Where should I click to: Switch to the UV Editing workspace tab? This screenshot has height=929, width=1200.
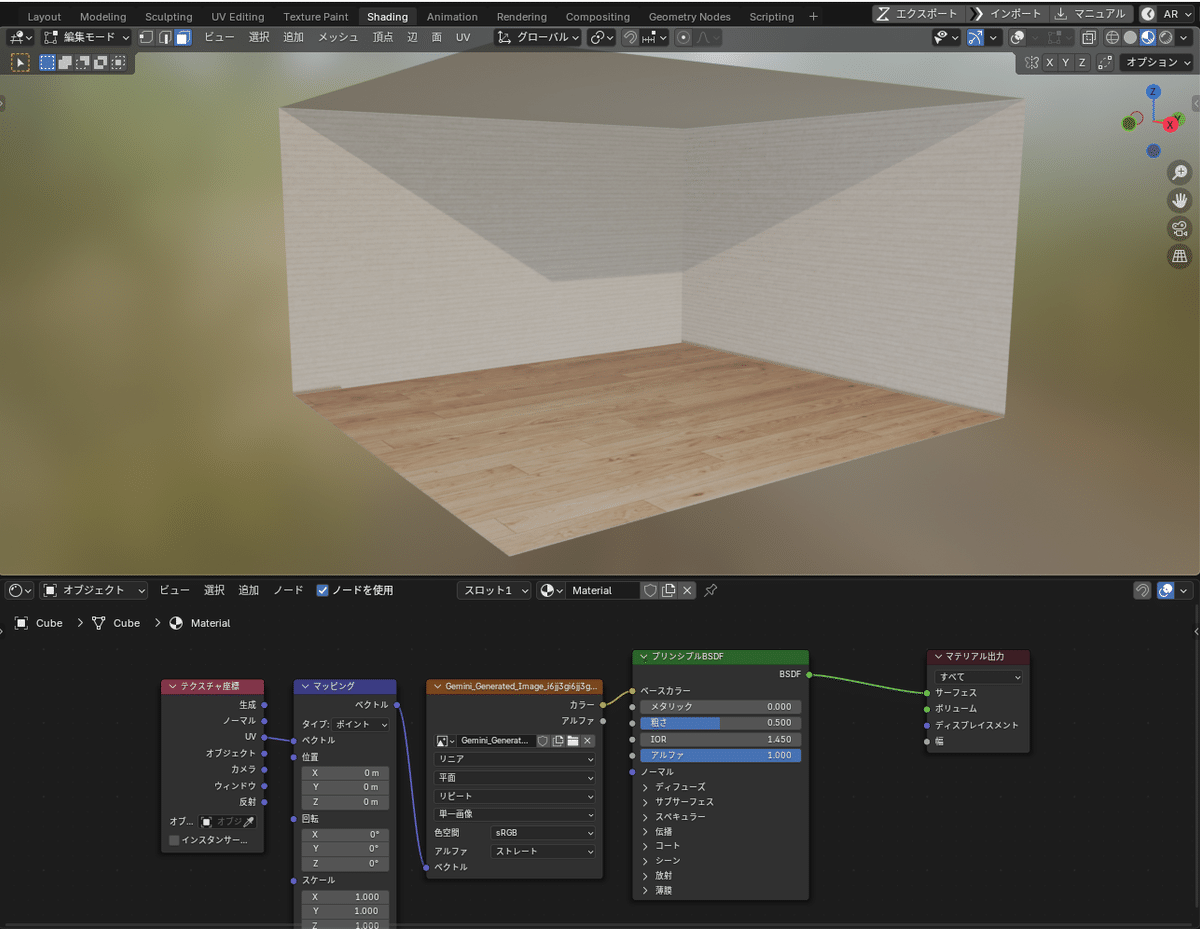click(238, 17)
